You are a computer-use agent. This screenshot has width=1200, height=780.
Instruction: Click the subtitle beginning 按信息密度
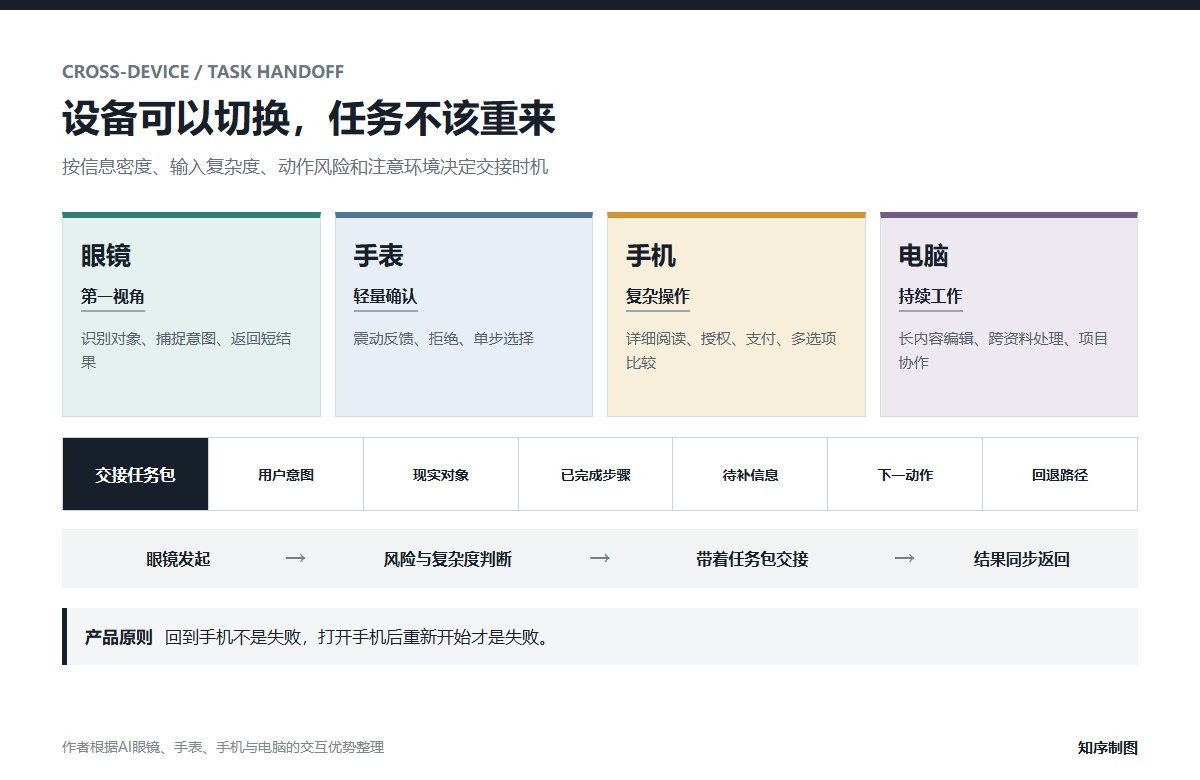[x=305, y=167]
